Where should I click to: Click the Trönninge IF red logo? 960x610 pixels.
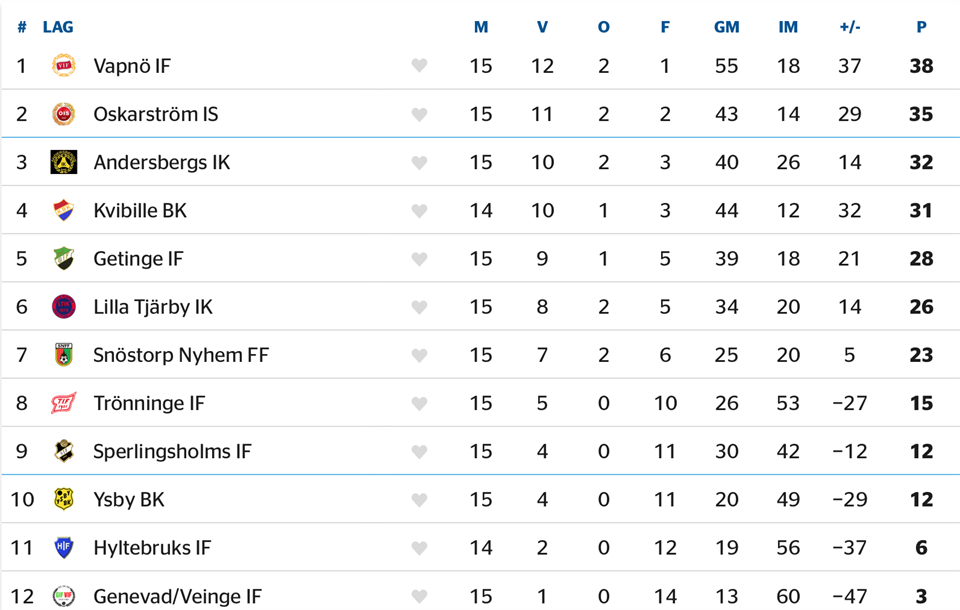(63, 403)
